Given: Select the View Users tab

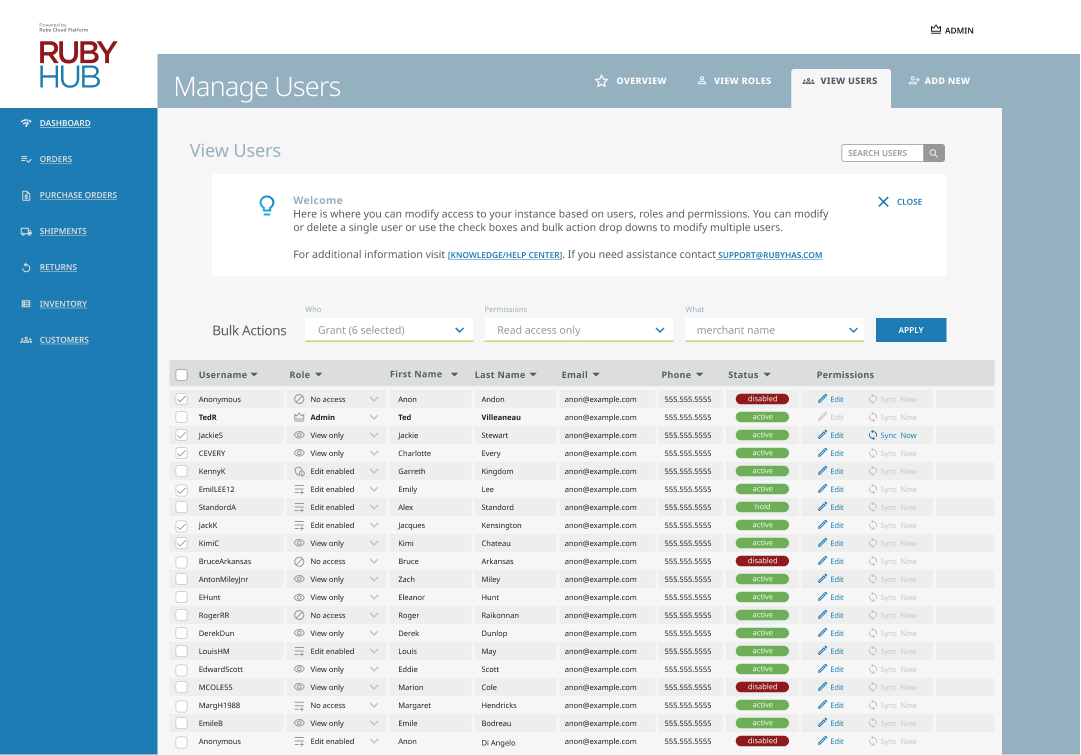Looking at the screenshot, I should (x=840, y=88).
